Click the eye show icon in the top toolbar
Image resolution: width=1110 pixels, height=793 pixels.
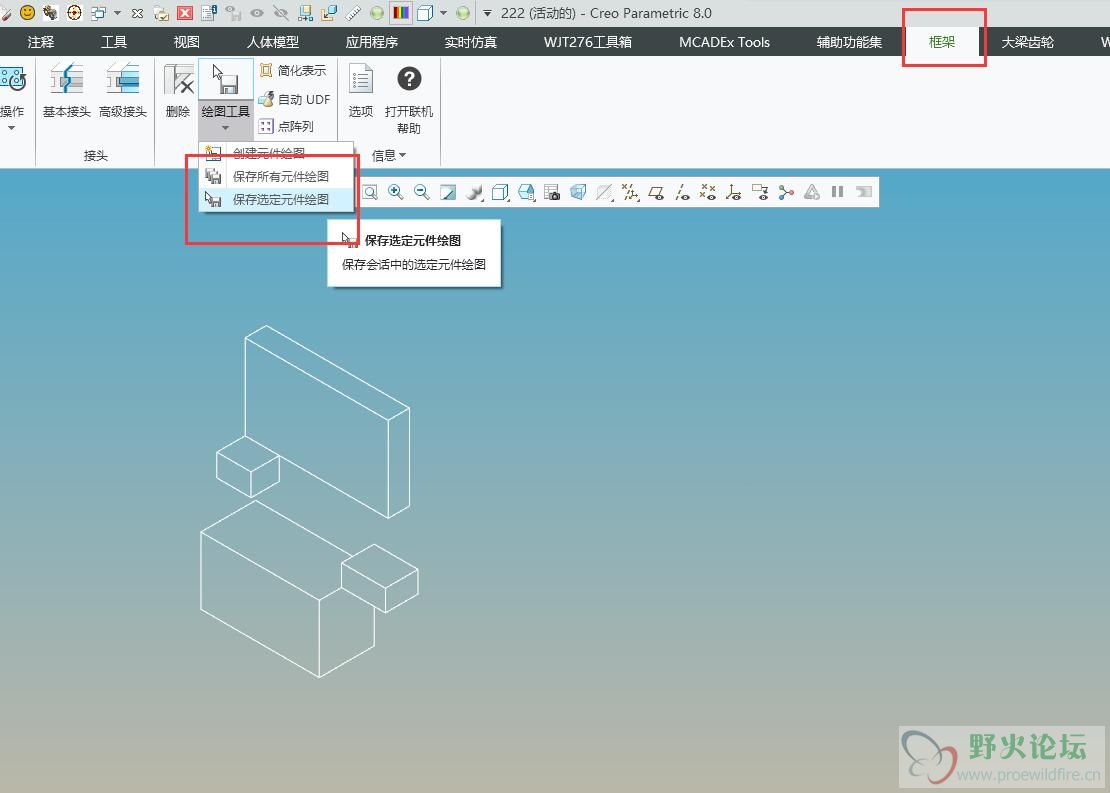click(x=257, y=13)
